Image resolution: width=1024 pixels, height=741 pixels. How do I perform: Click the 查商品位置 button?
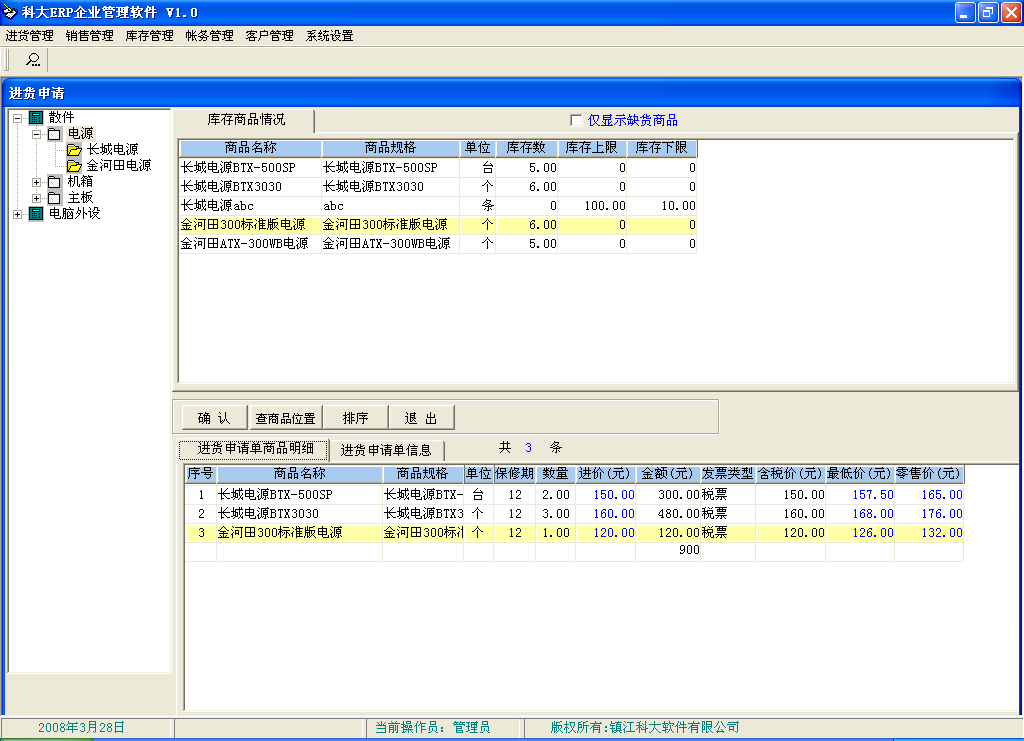[285, 418]
